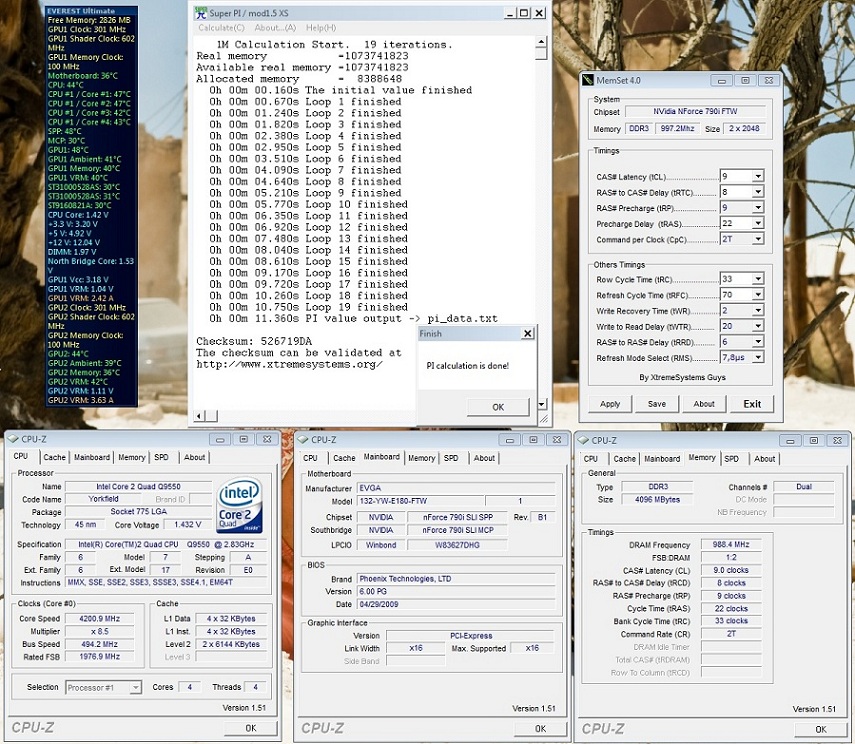Switch to Mainboard tab in left CPU-Z

[92, 457]
